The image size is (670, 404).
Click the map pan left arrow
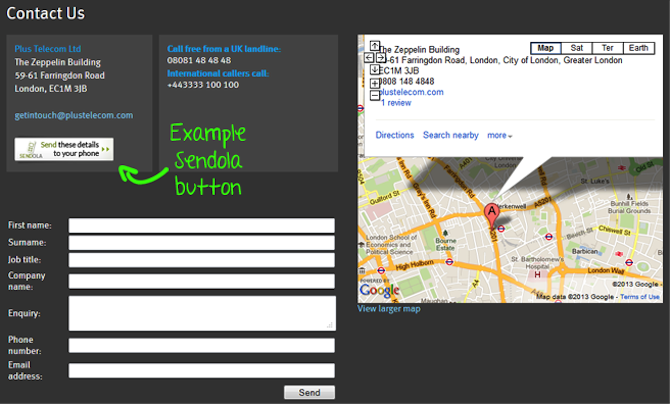[x=368, y=58]
